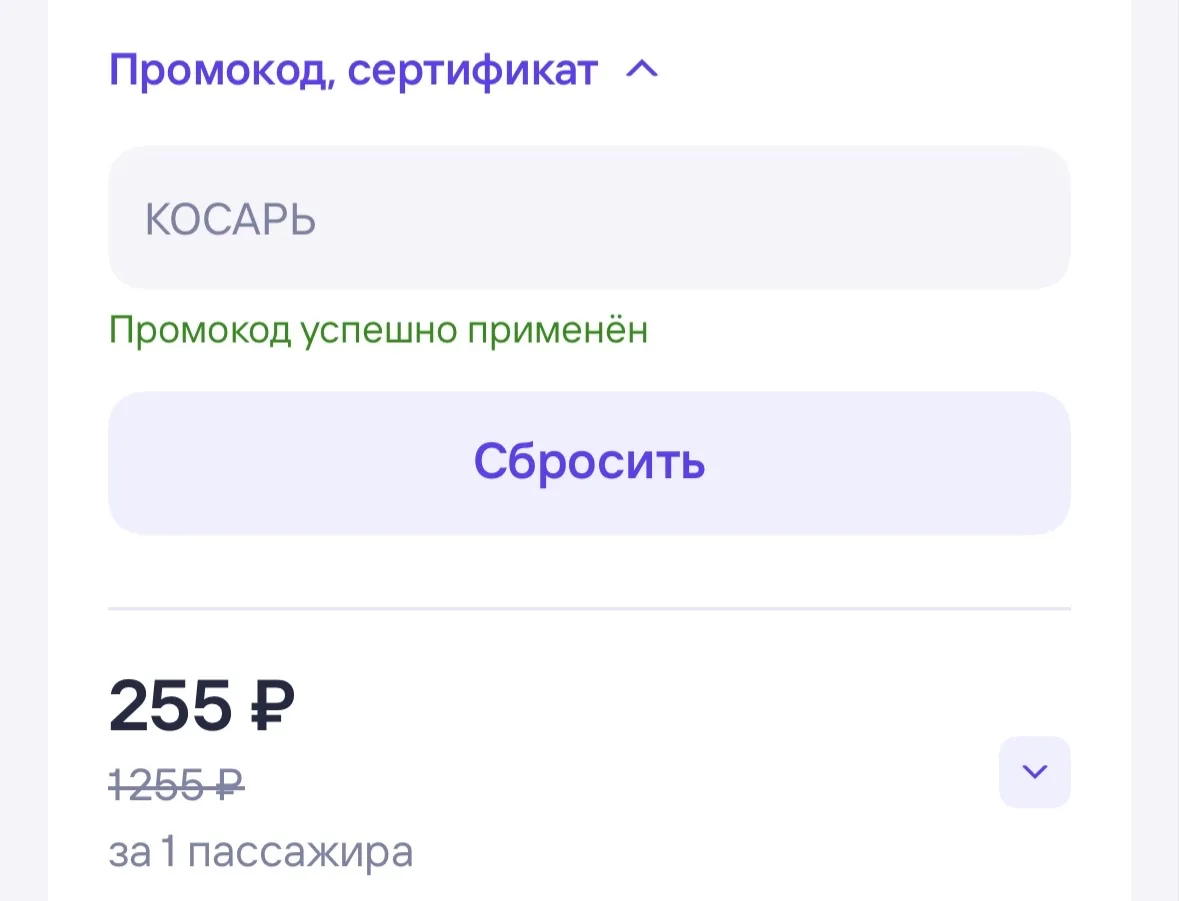Screen dimensions: 1179x901
Task: Reset the applied promo code via Сбросить
Action: click(x=589, y=463)
